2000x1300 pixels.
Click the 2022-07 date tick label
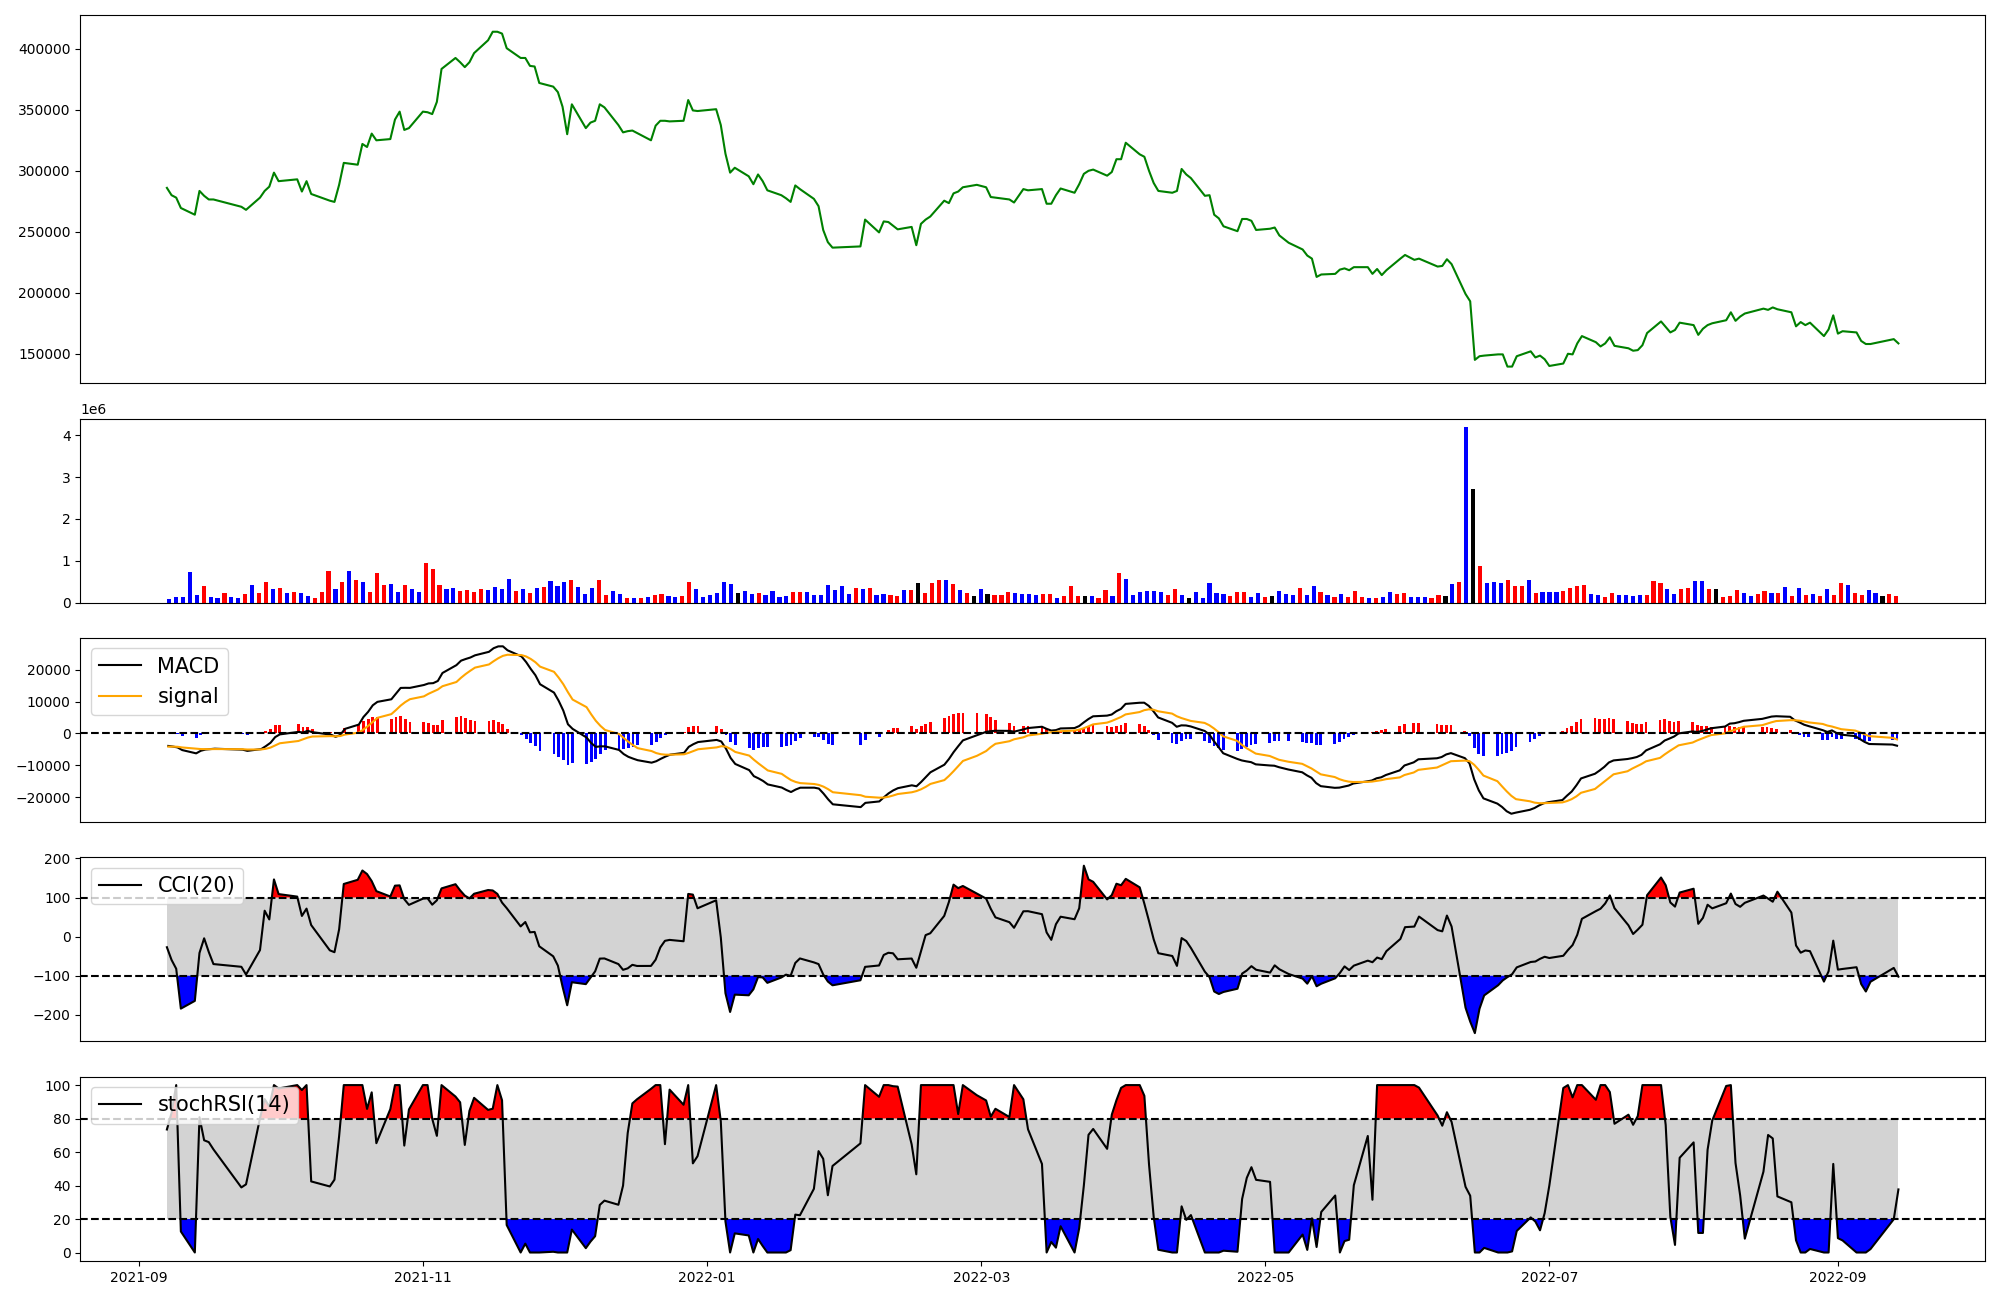pyautogui.click(x=1550, y=1277)
